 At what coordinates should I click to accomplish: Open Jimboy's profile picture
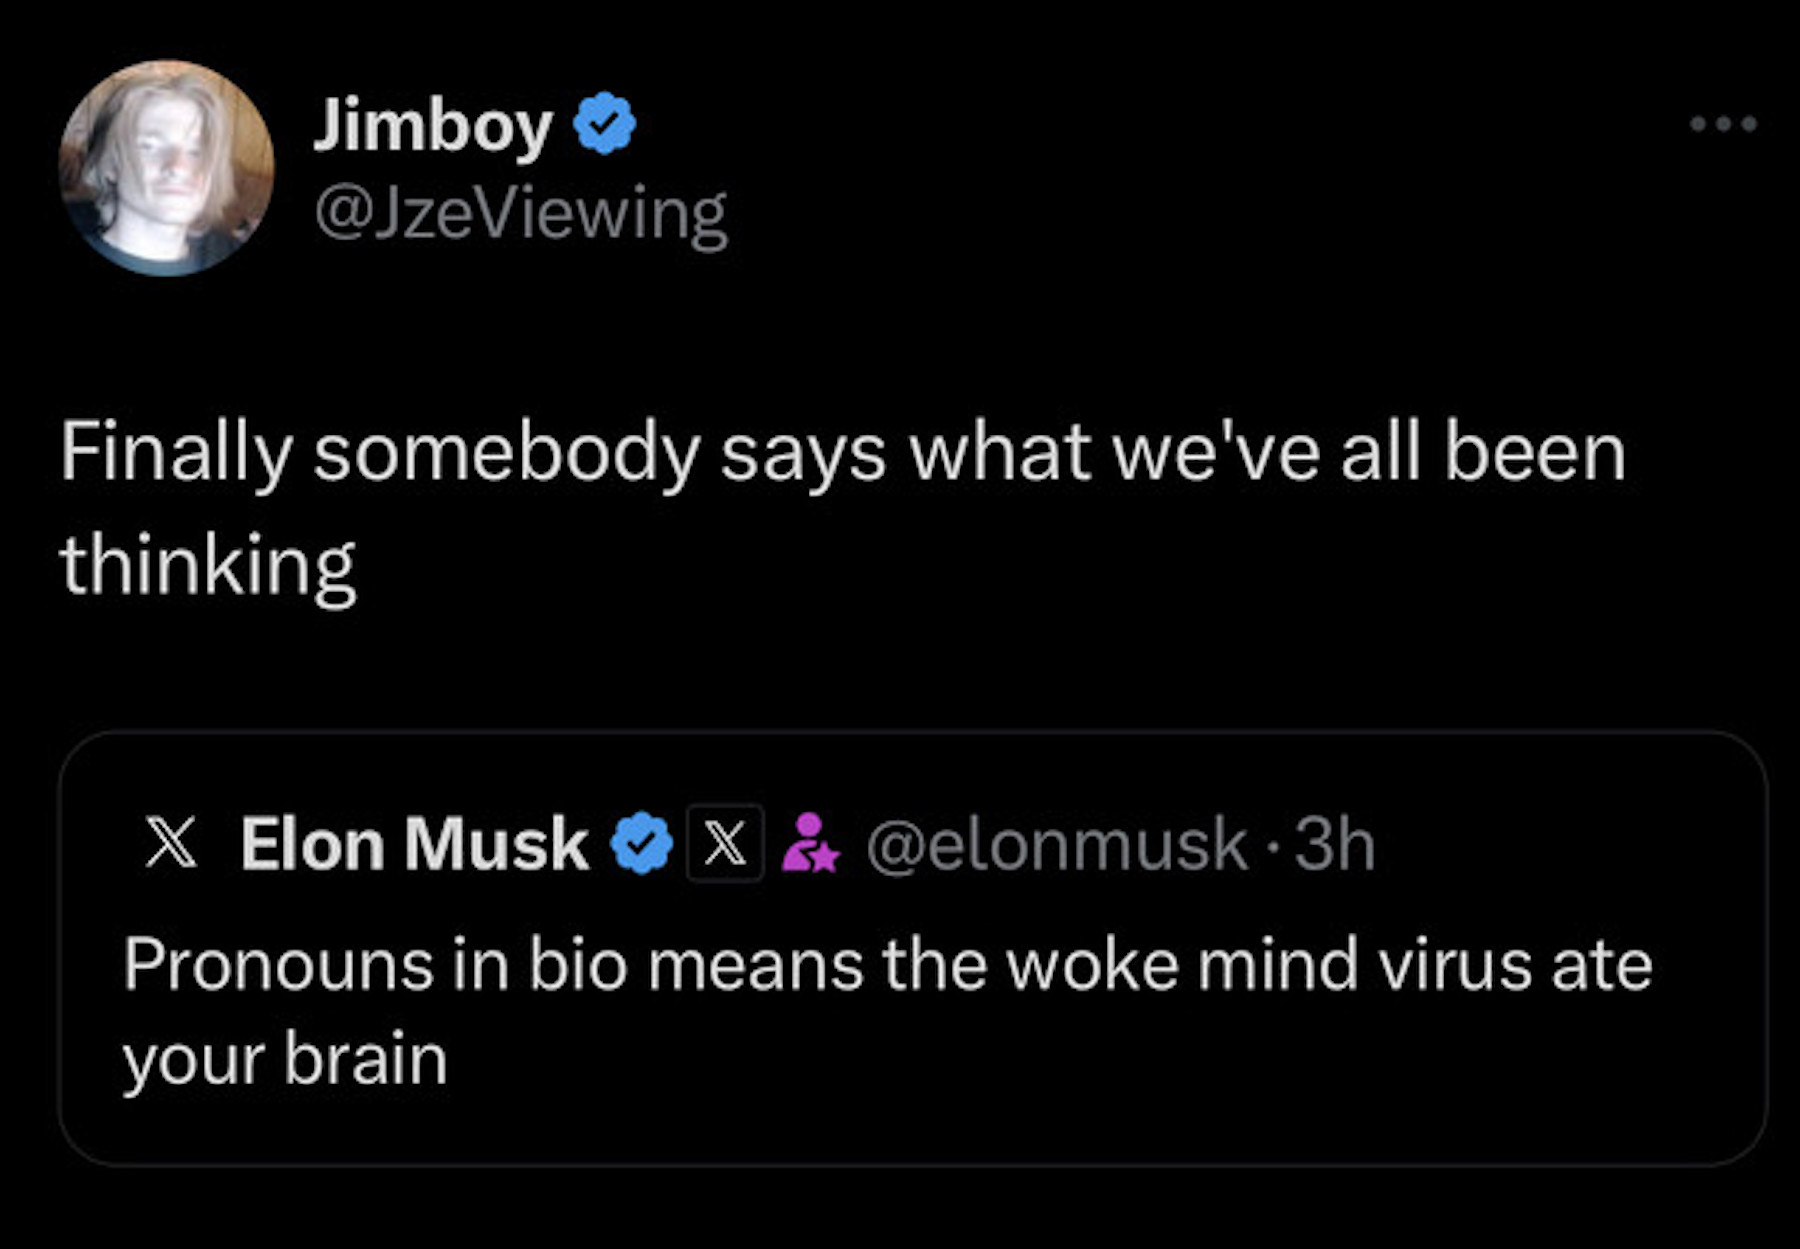166,168
